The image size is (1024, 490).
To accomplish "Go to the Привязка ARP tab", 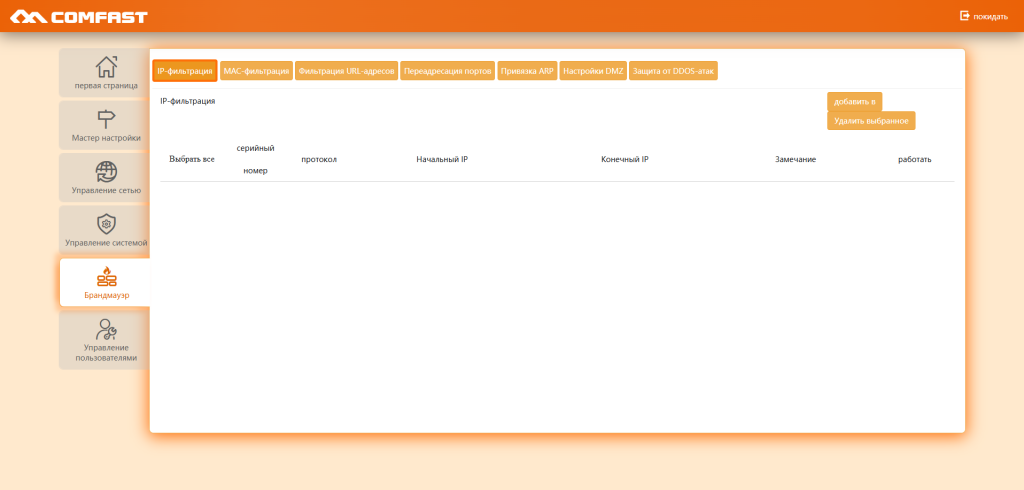I will 527,71.
